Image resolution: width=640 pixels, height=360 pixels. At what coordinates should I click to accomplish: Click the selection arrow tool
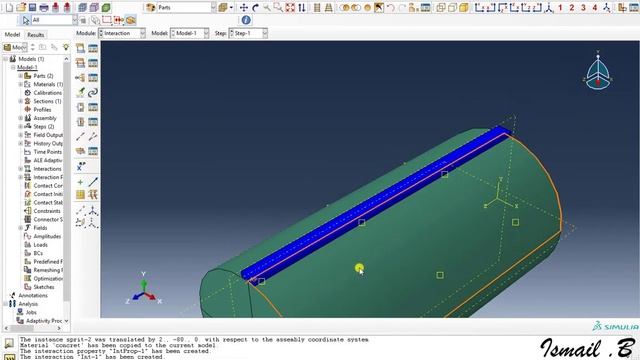[x=26, y=20]
